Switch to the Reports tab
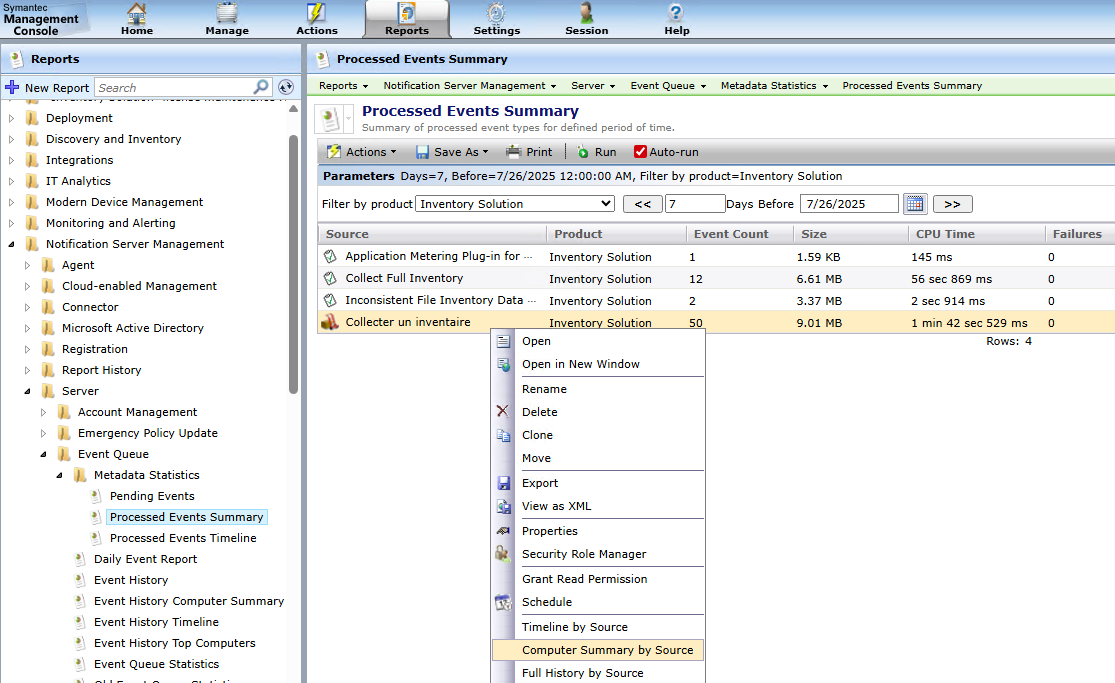Image resolution: width=1115 pixels, height=683 pixels. coord(407,19)
